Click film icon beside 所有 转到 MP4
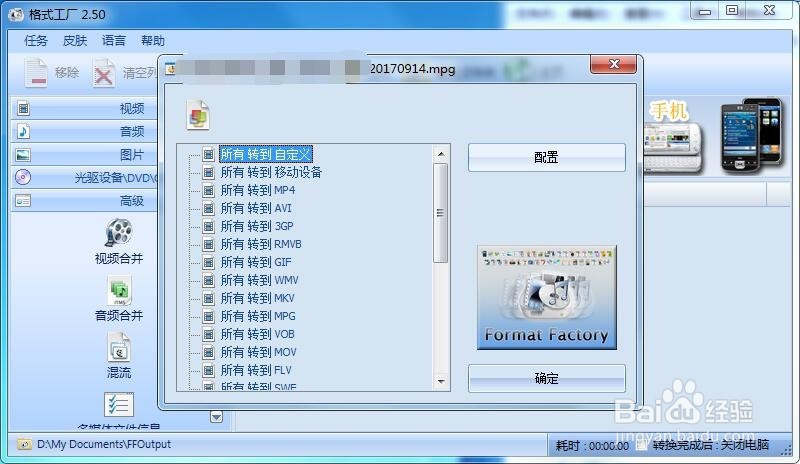 click(x=208, y=190)
